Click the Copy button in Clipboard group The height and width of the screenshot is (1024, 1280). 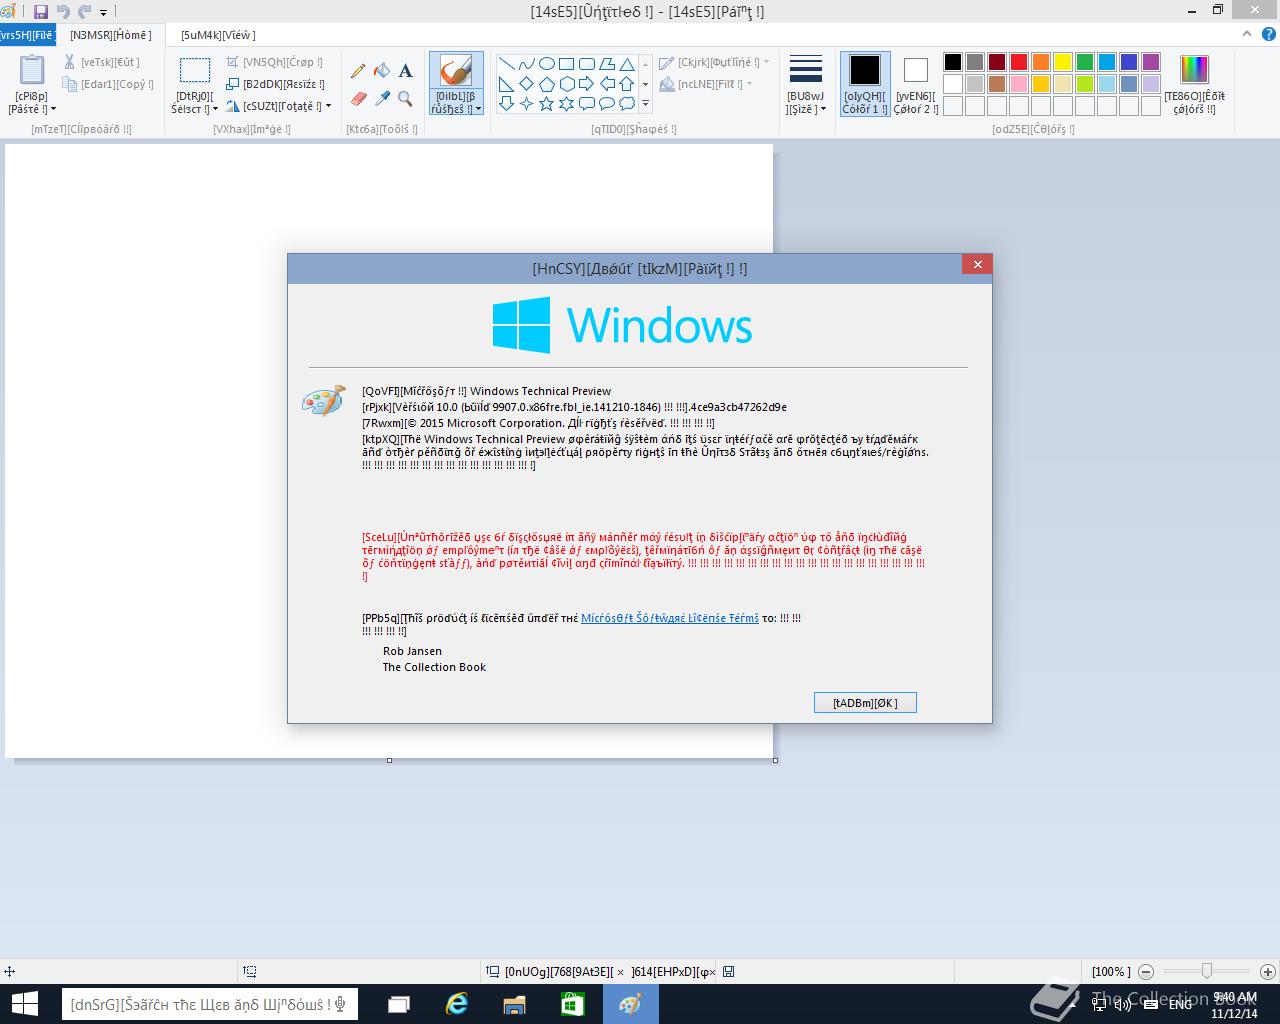[108, 84]
